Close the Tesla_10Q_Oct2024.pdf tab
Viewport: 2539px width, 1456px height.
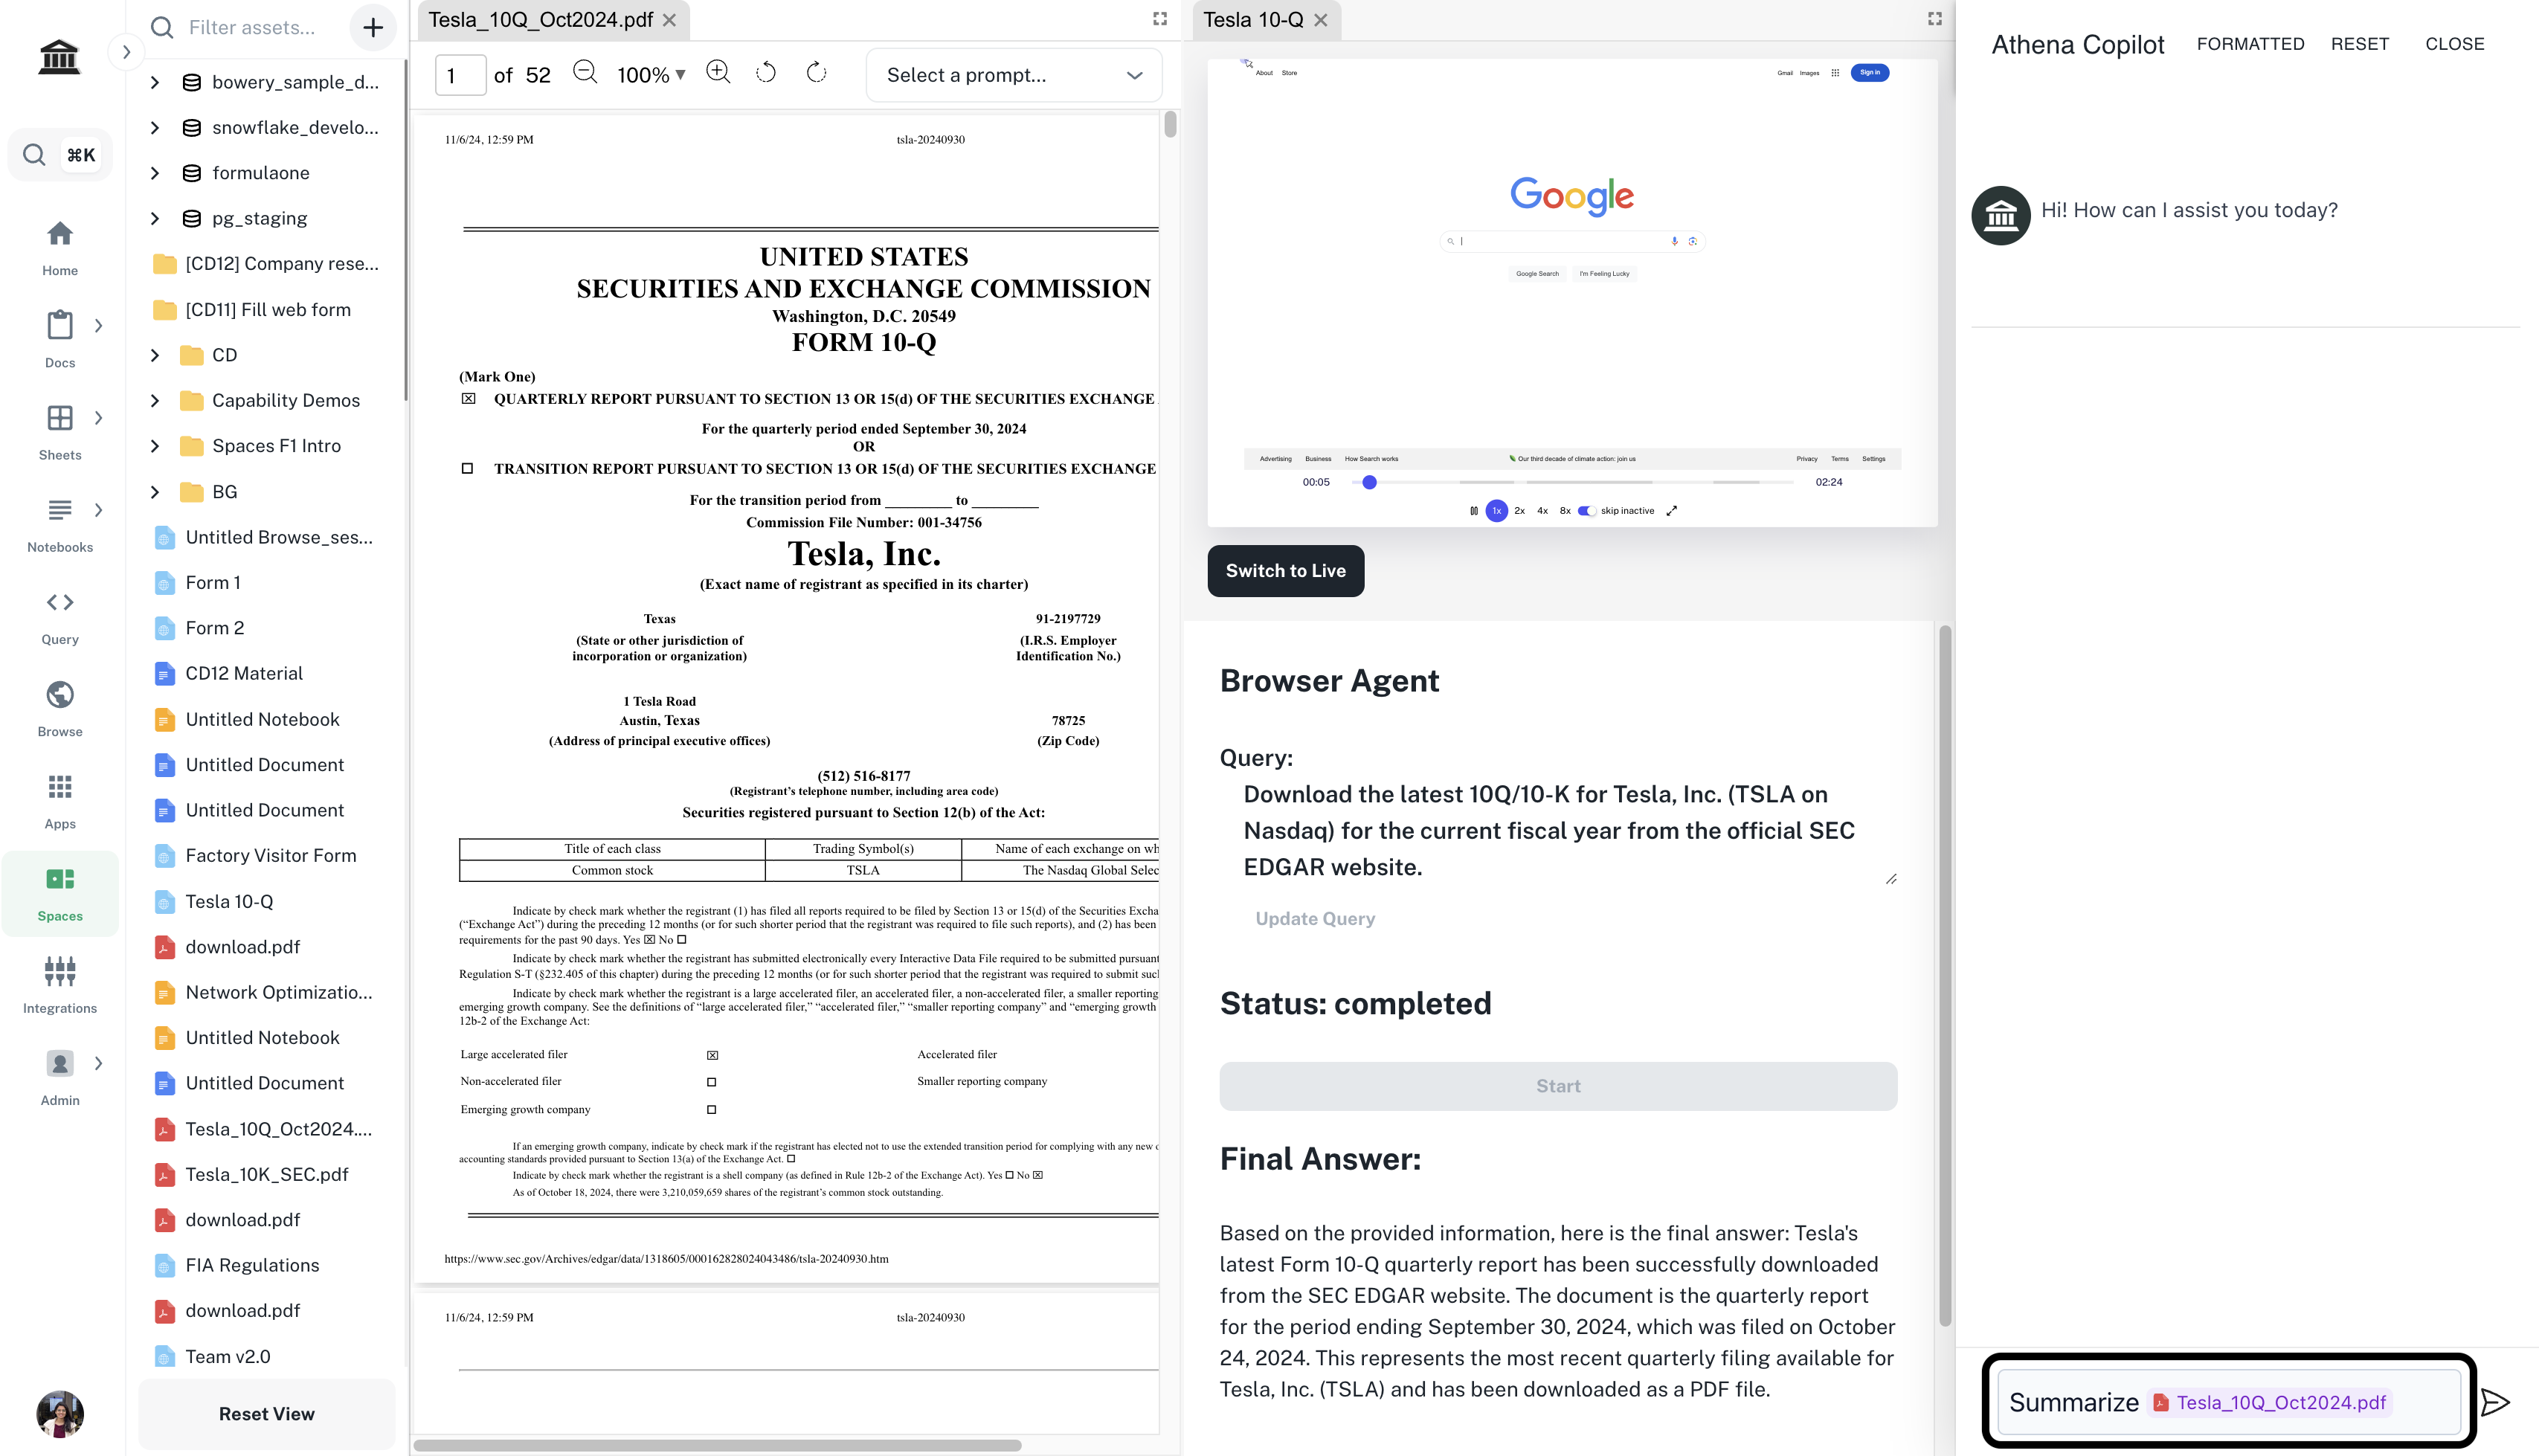coord(670,20)
